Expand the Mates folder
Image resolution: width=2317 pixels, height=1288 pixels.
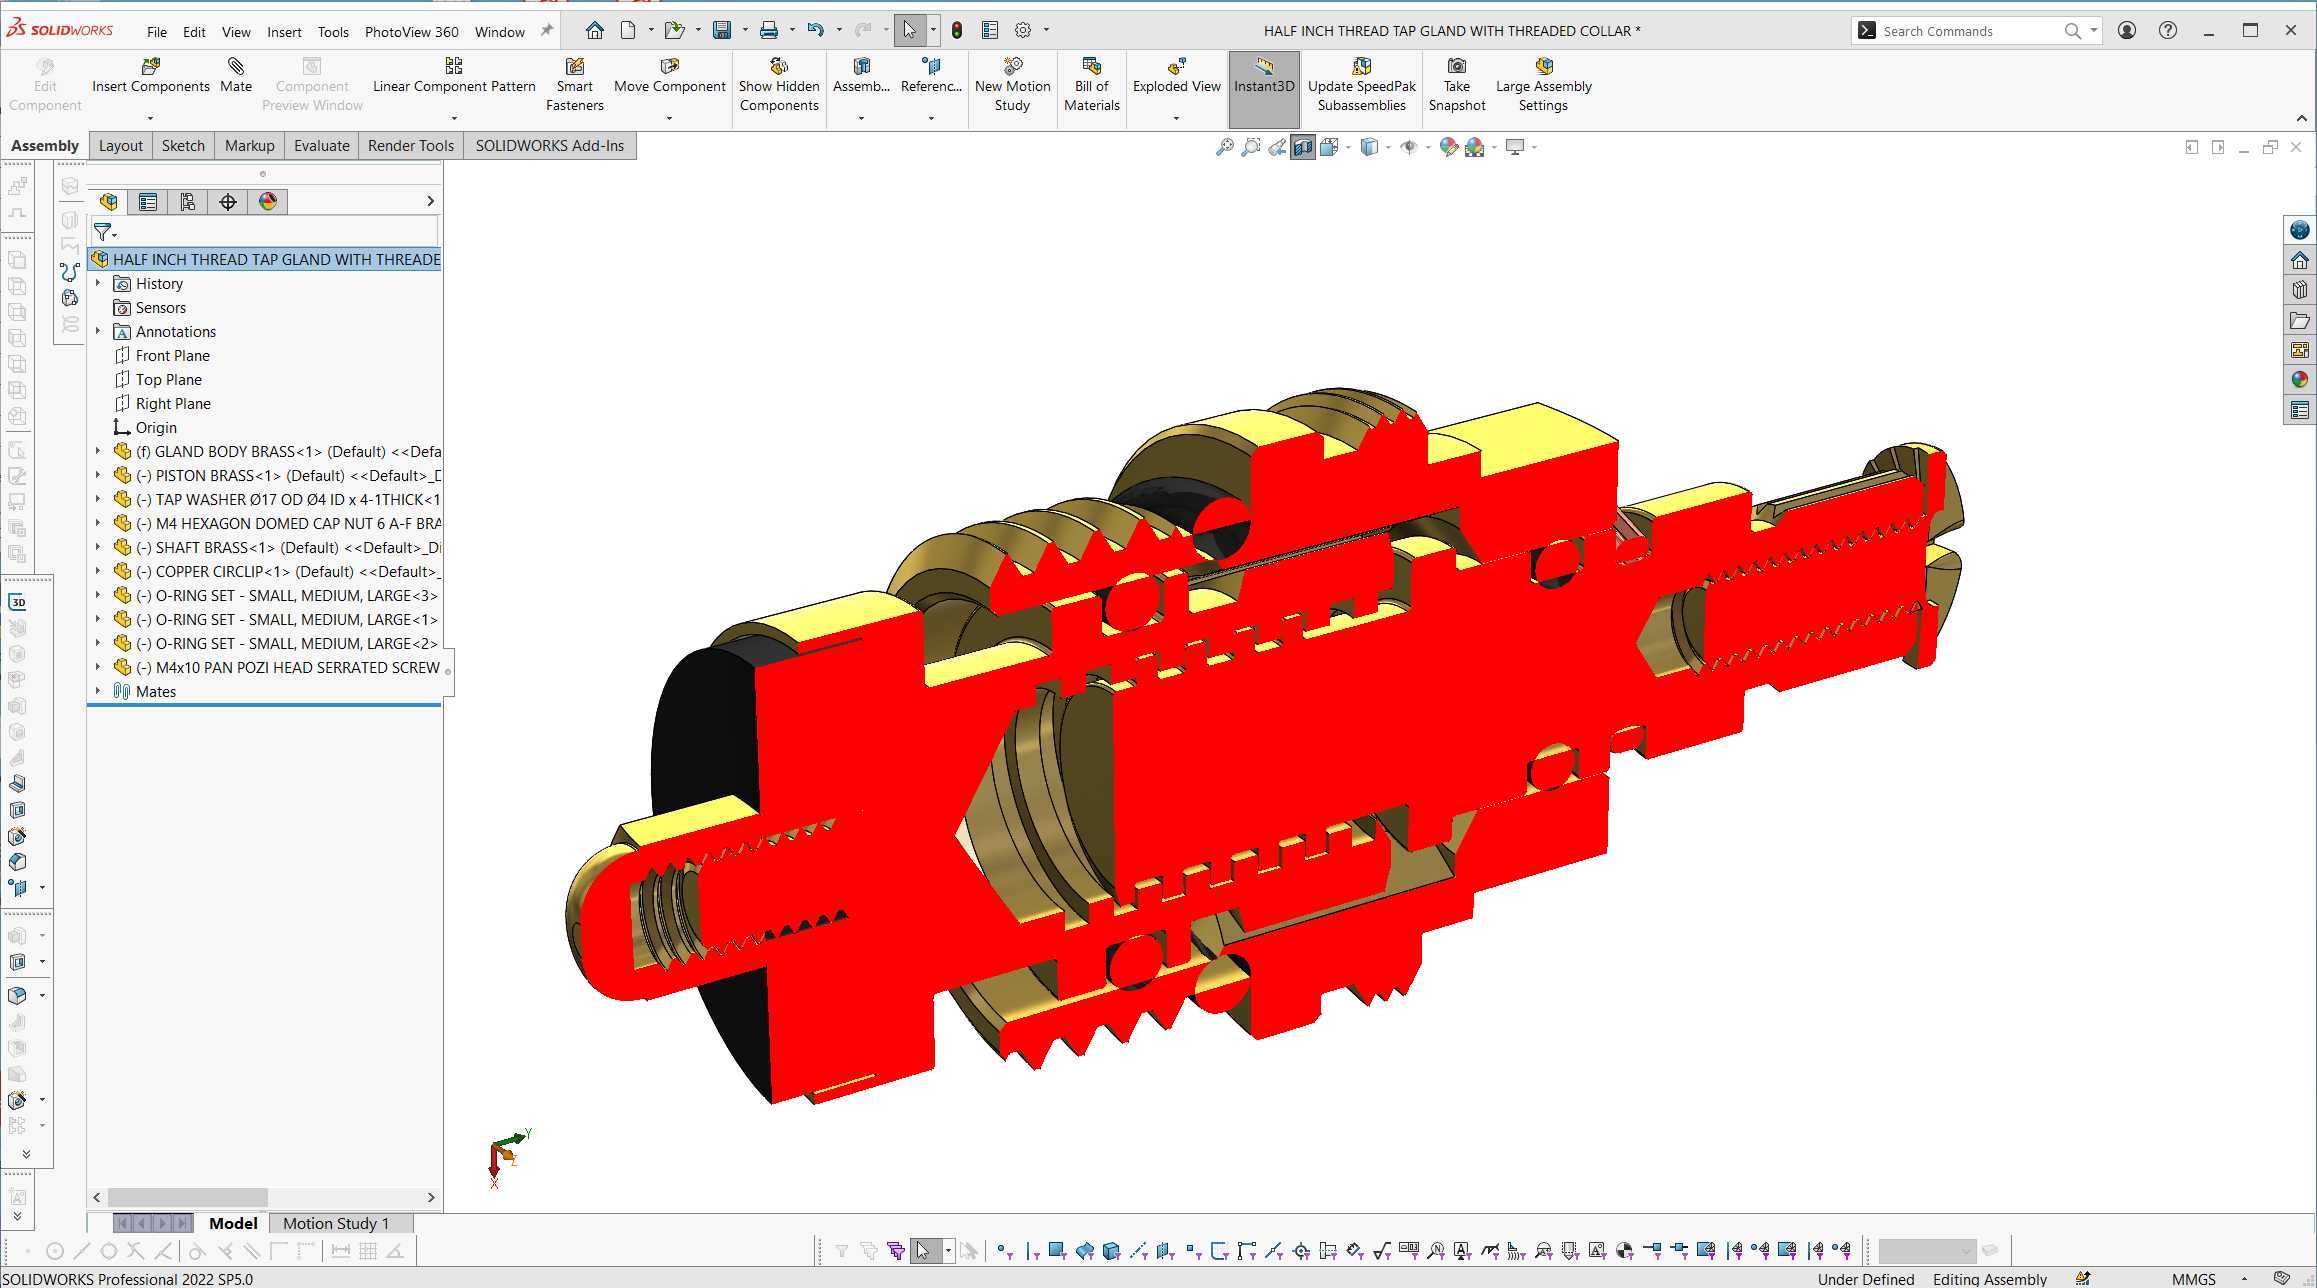click(x=98, y=692)
